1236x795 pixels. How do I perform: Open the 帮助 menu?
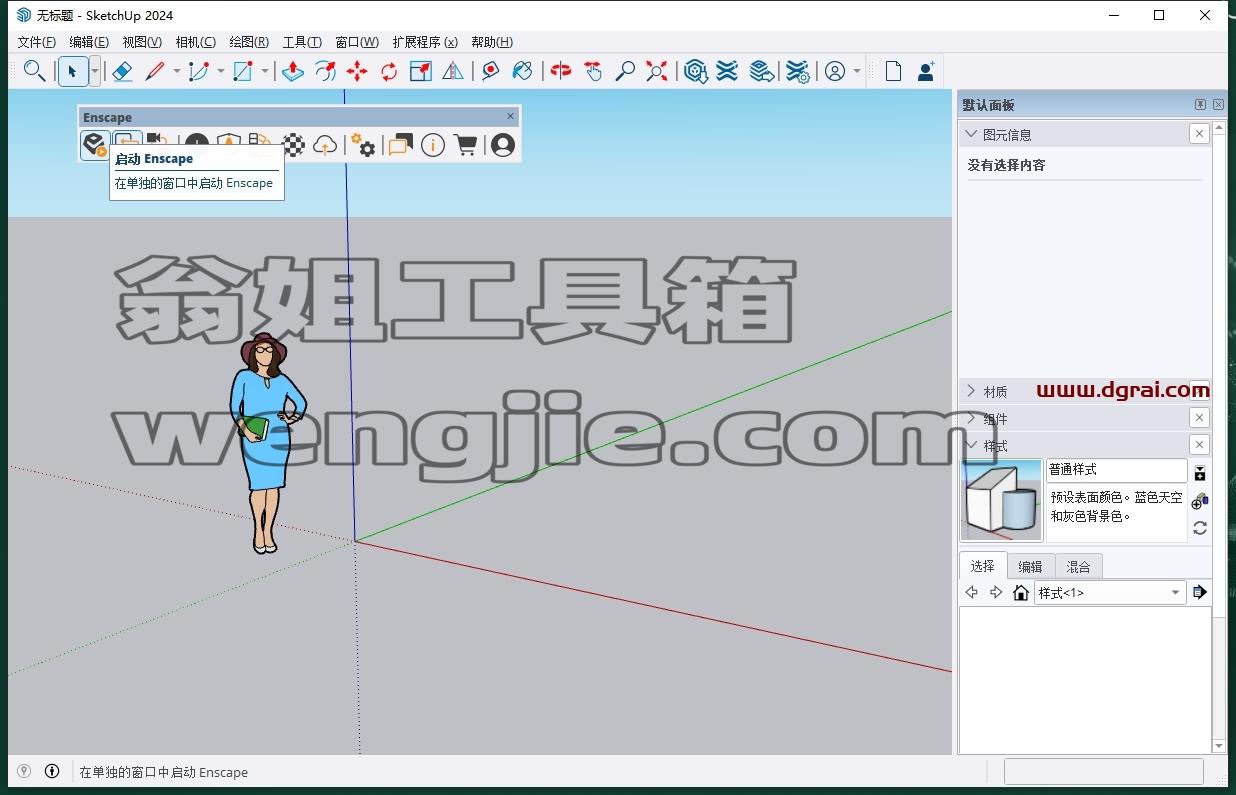(492, 42)
